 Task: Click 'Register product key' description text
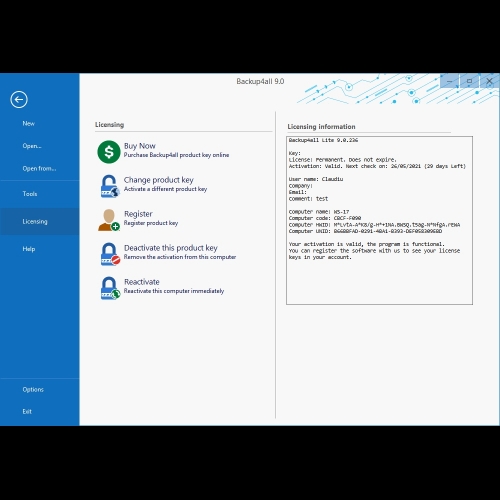point(151,223)
